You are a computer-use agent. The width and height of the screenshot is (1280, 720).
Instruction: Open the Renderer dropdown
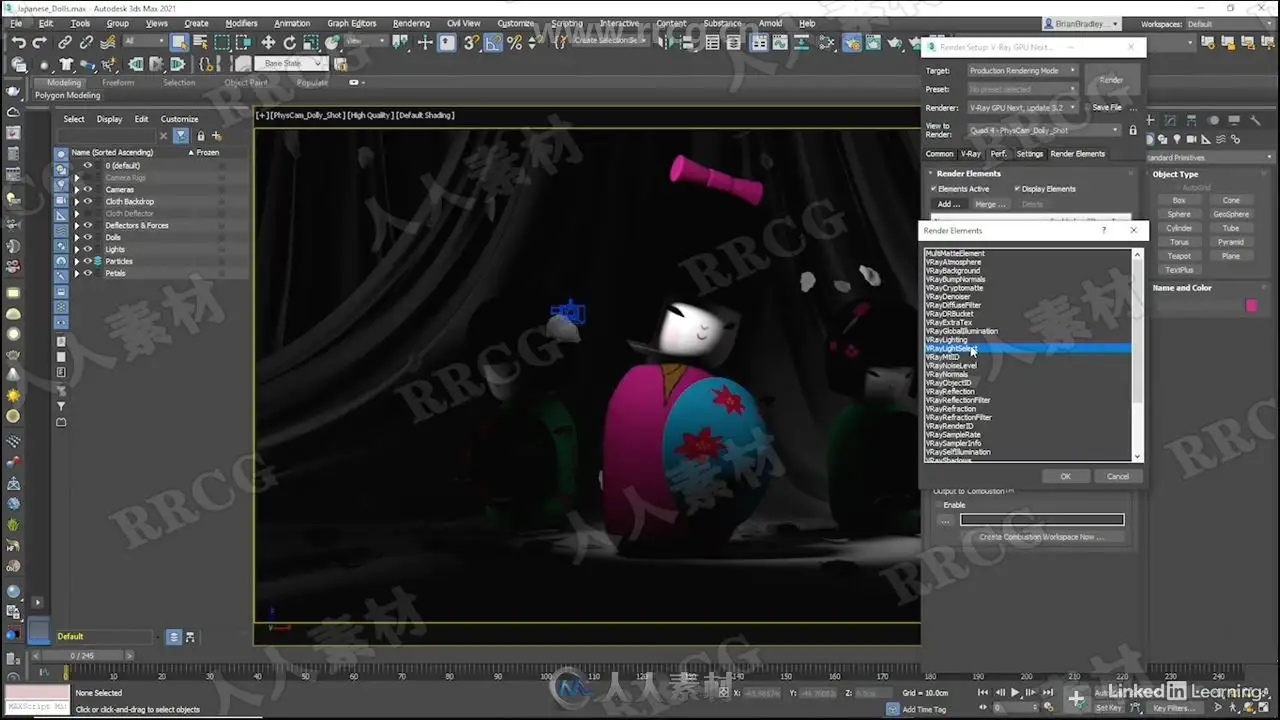pos(1022,108)
